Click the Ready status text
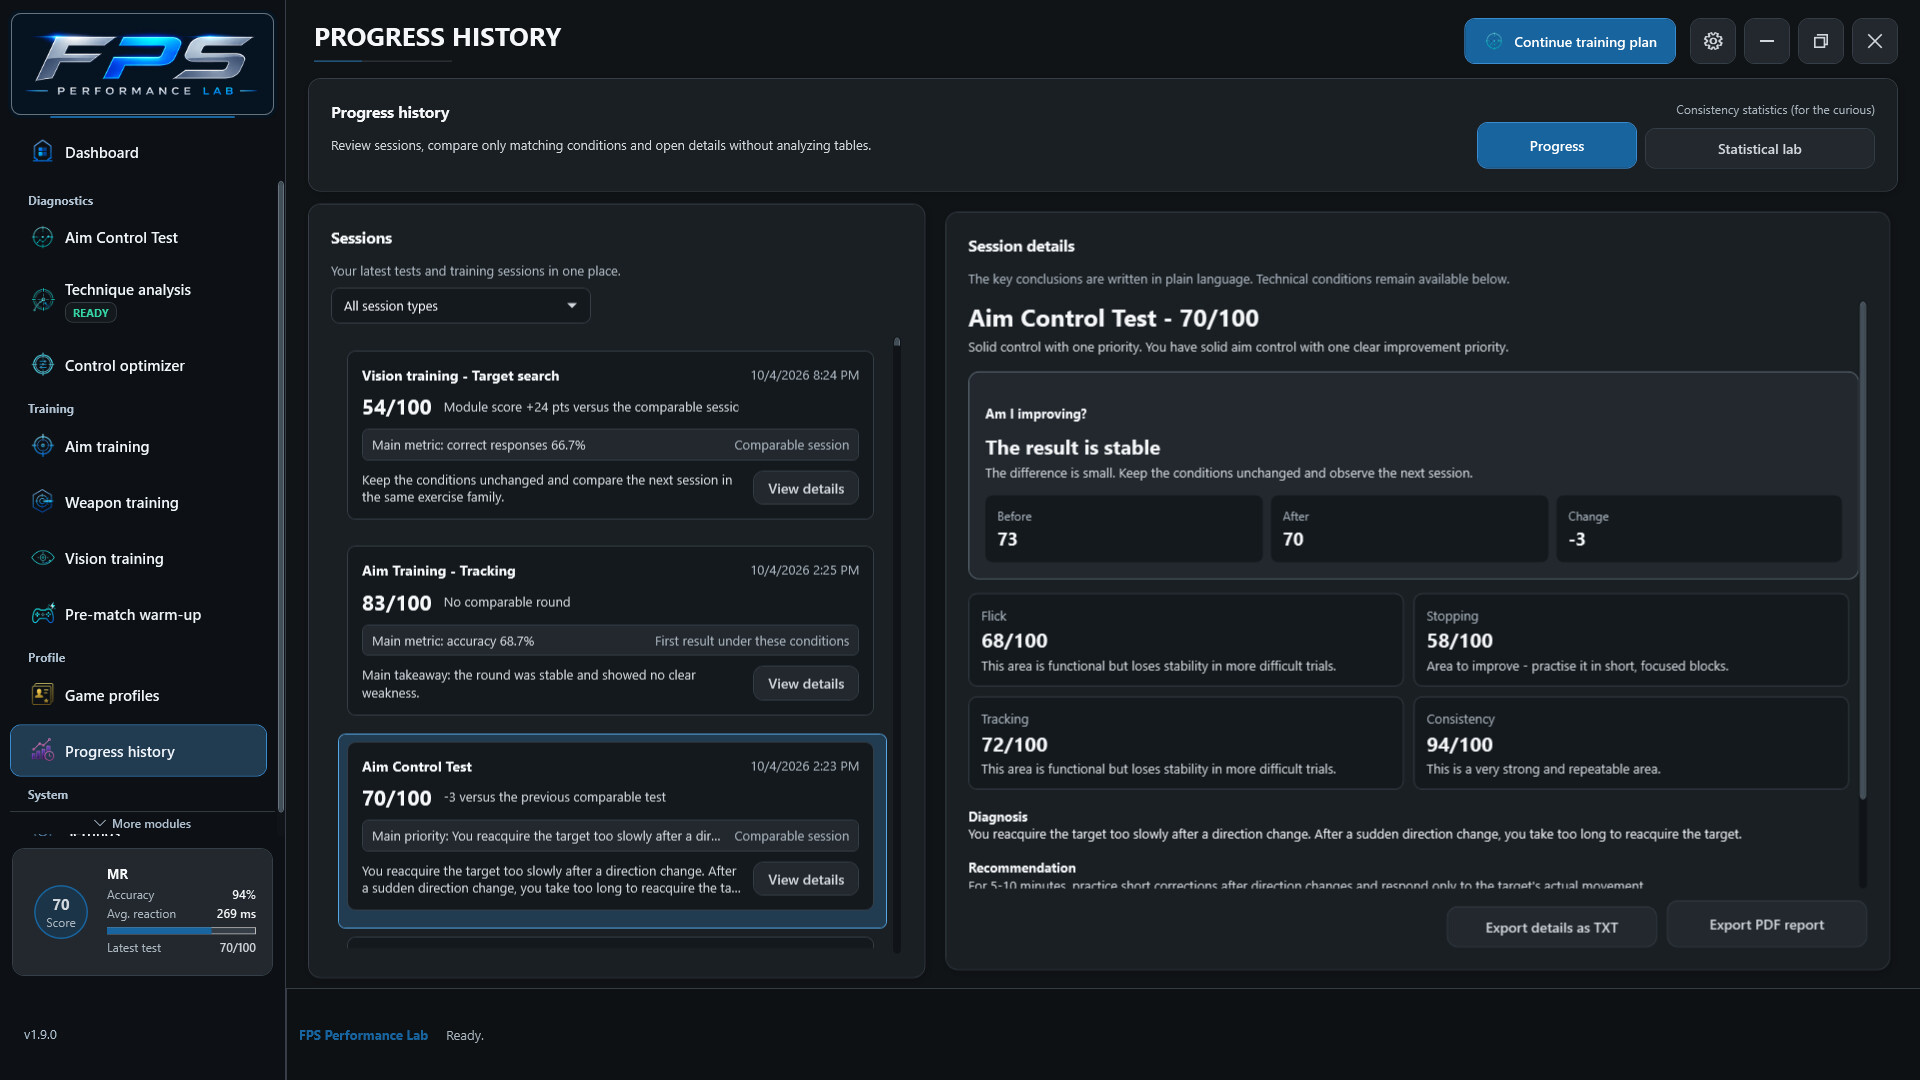 point(464,1035)
